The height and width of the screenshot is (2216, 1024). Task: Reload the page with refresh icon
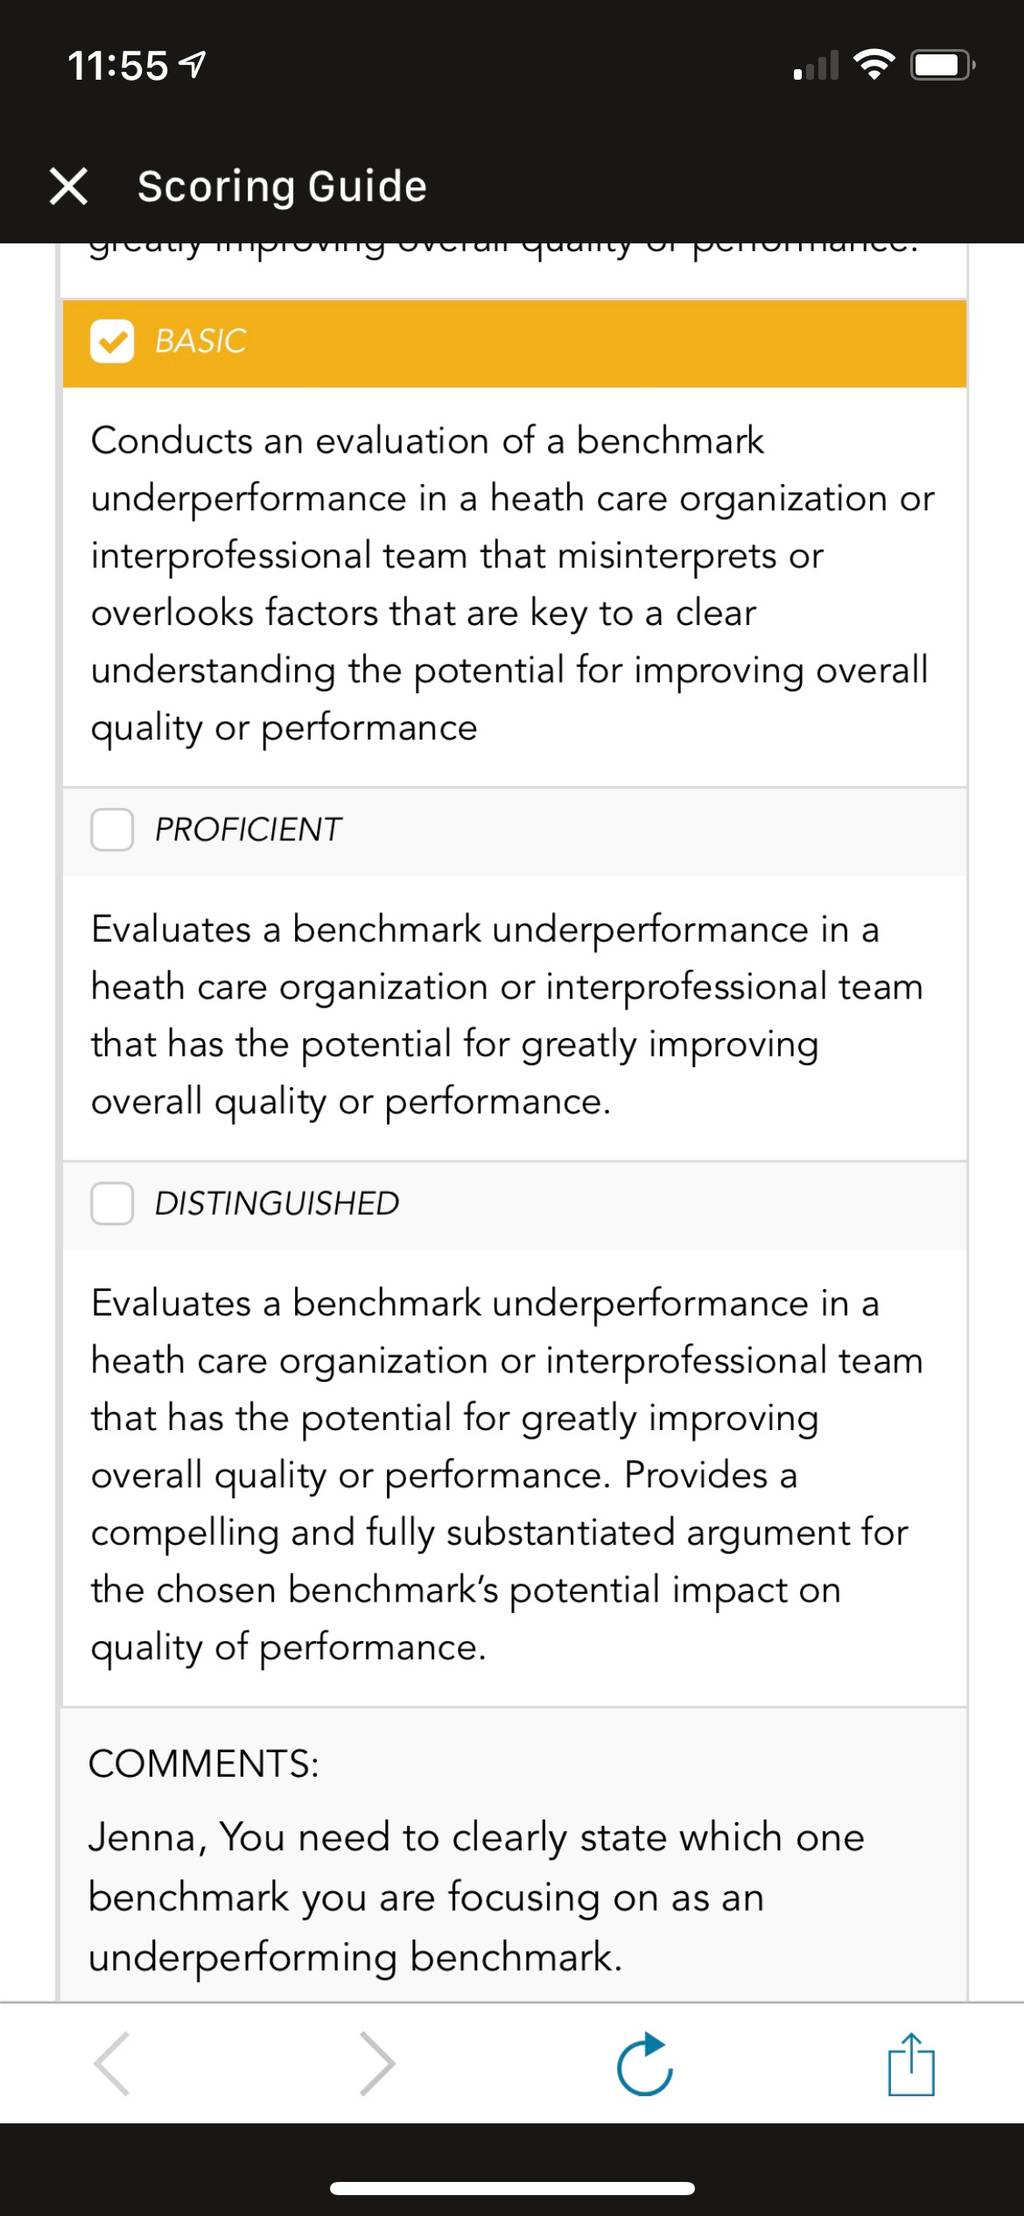tap(645, 2064)
